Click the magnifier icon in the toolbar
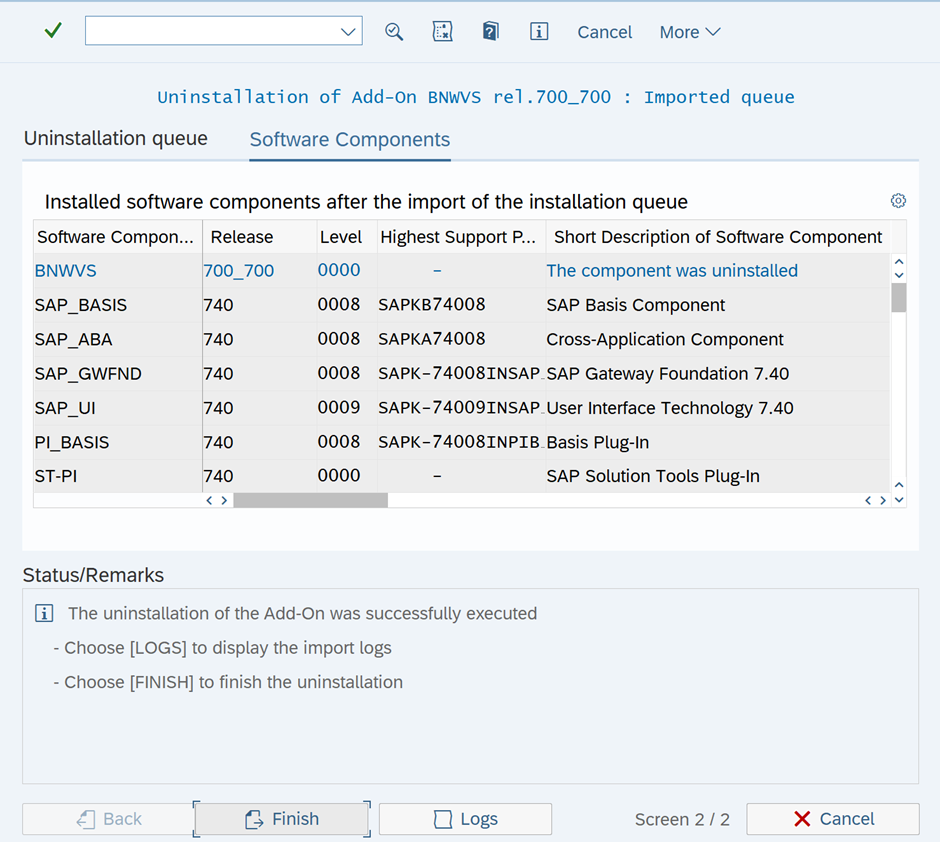This screenshot has height=842, width=940. pos(394,31)
